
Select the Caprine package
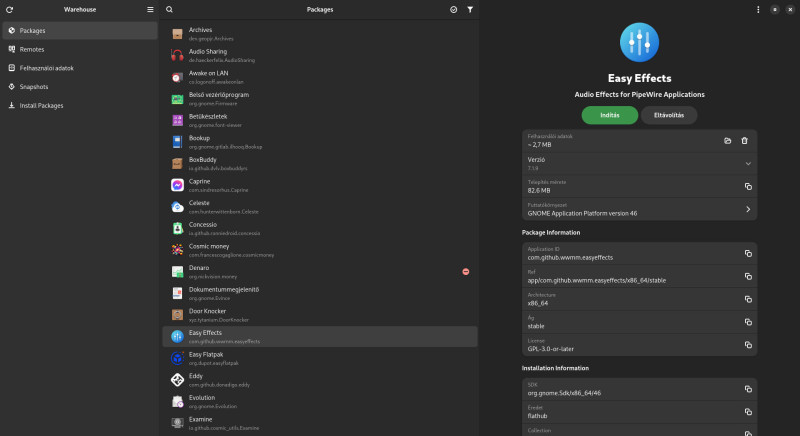click(320, 185)
